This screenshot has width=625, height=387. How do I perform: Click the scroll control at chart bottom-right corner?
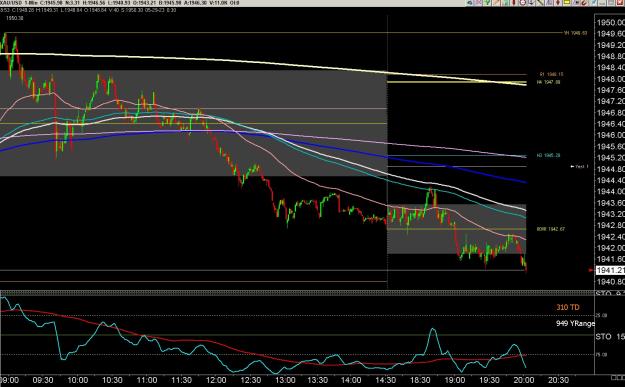tap(618, 377)
